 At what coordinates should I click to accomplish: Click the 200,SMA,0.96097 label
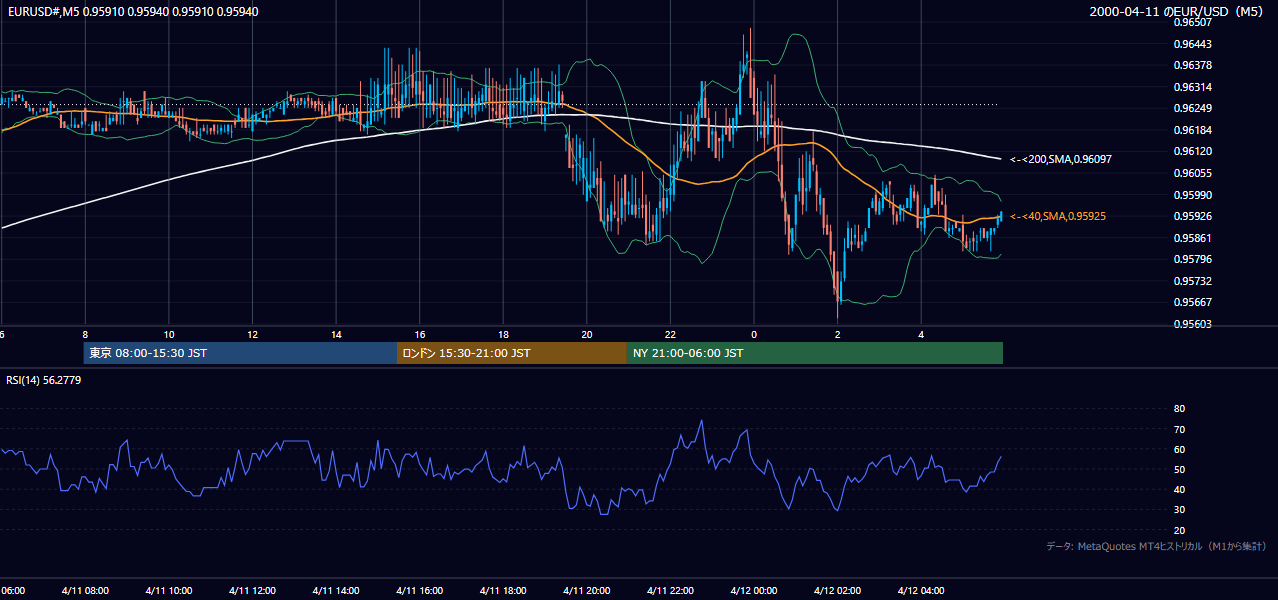tap(1061, 159)
